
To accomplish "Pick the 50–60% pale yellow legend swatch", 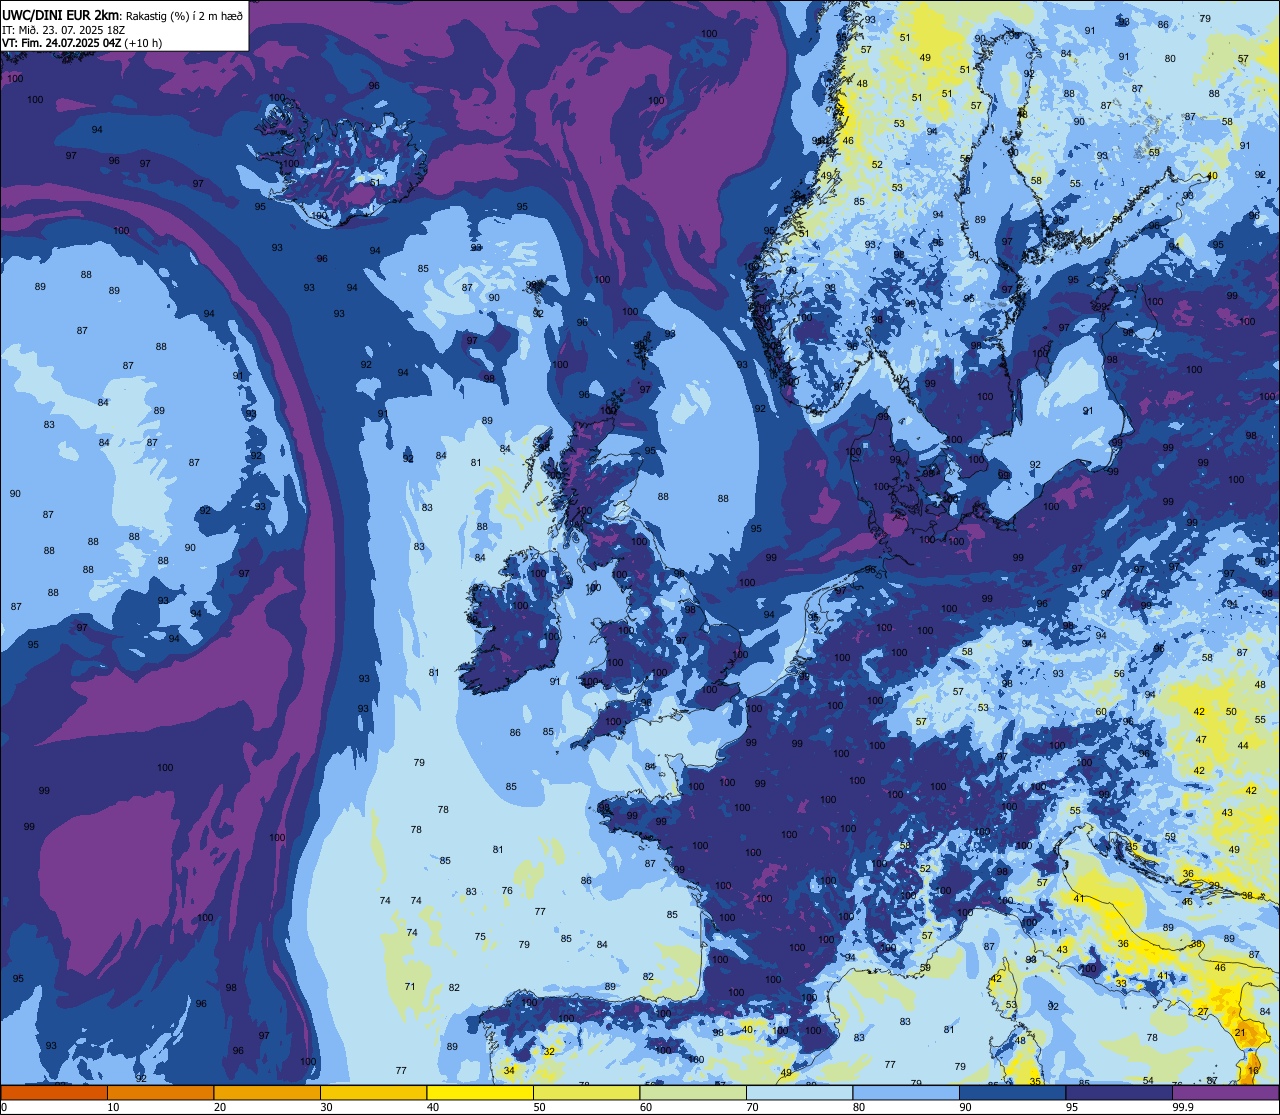I will point(586,1092).
